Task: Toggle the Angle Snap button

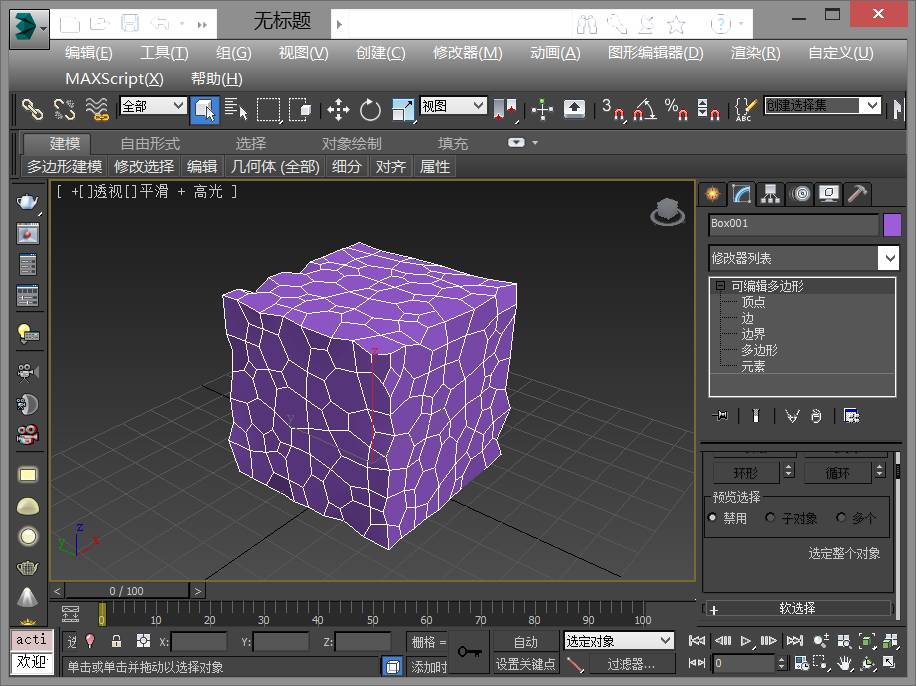Action: [x=644, y=109]
